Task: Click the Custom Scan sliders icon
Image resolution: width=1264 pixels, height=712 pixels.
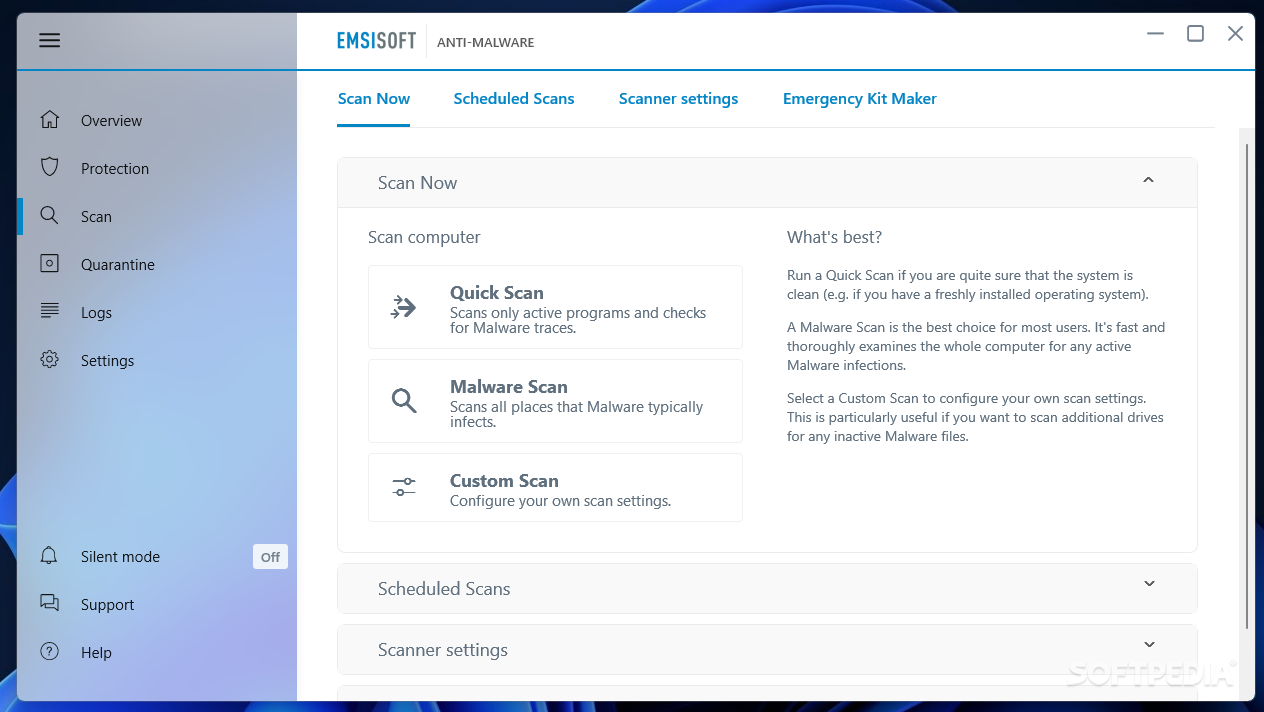Action: 403,487
